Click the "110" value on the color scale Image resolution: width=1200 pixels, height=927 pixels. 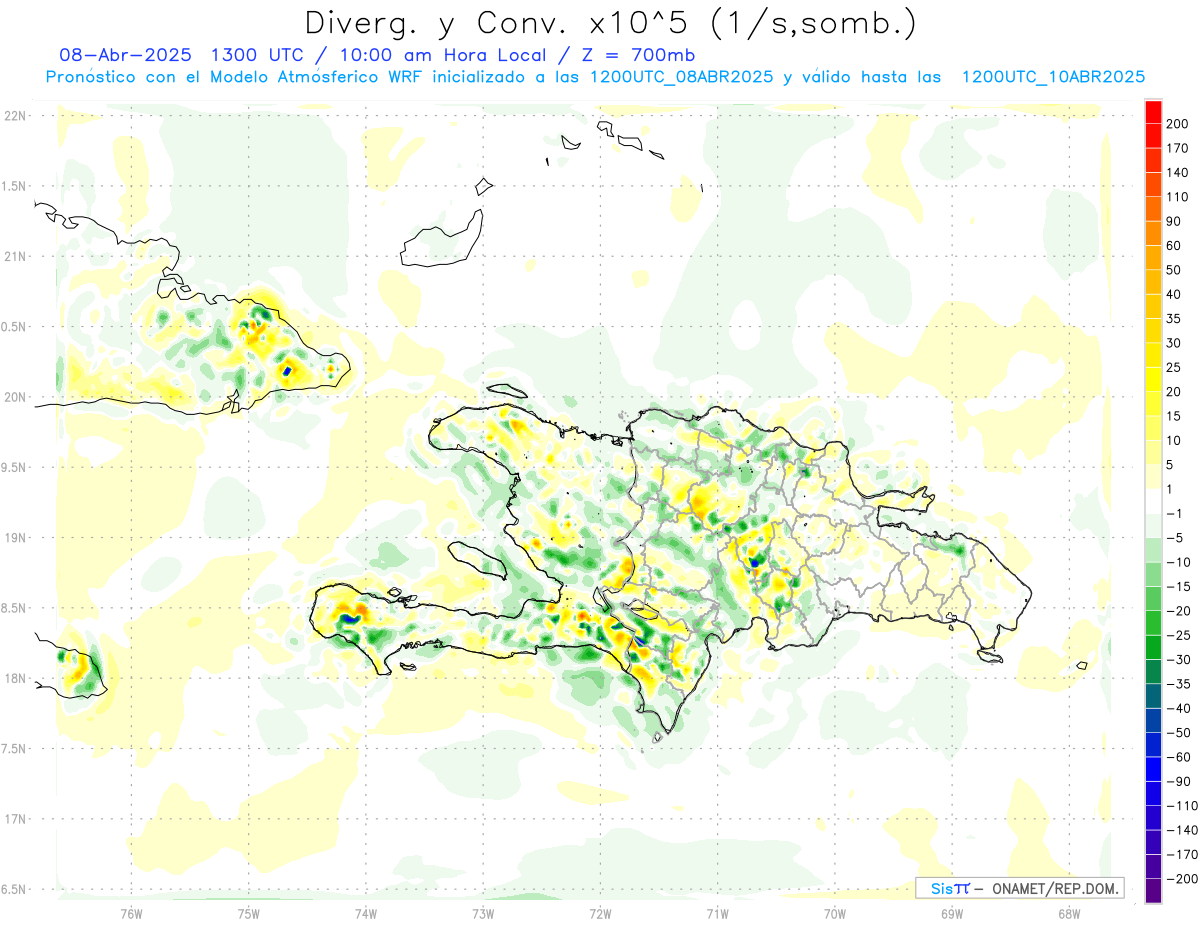pyautogui.click(x=1178, y=197)
